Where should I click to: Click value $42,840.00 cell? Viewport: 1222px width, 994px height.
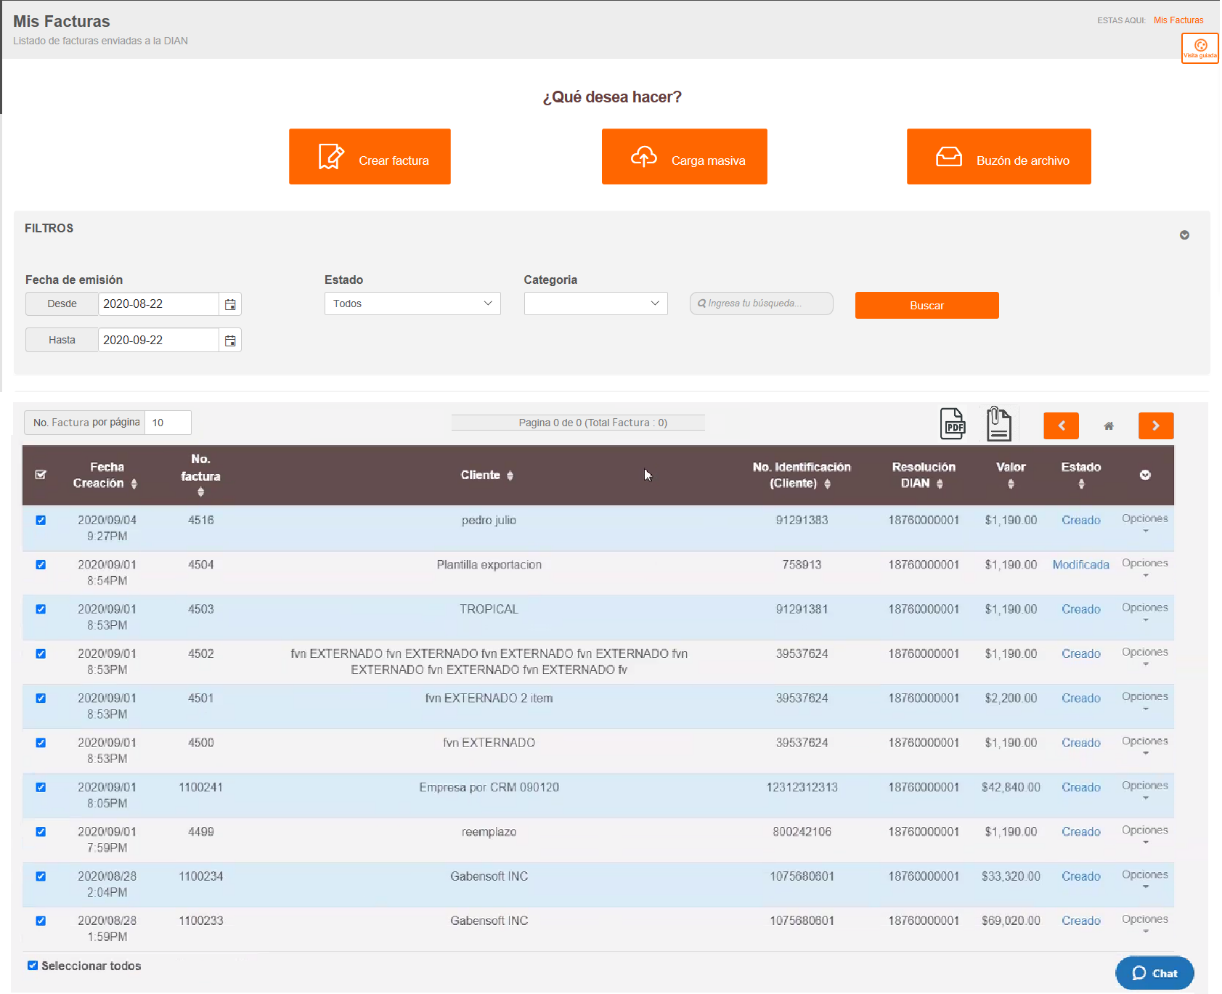pyautogui.click(x=1011, y=787)
